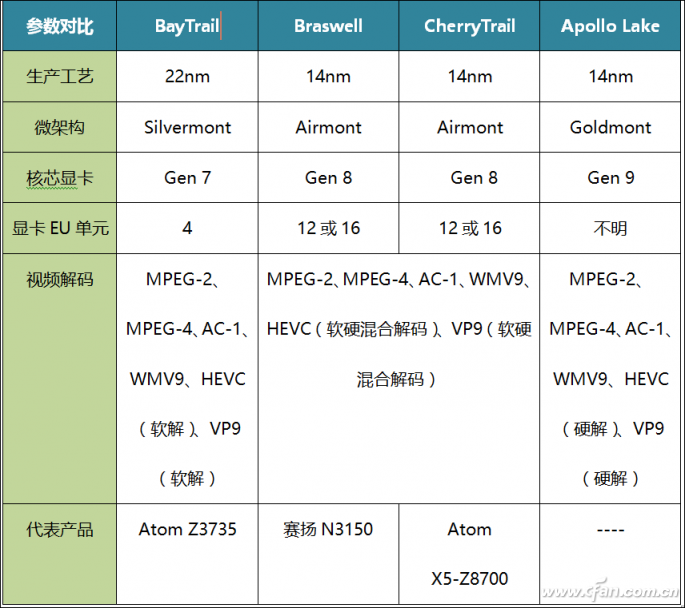Click the ---- cell under Apollo Lake
685x608 pixels.
(x=610, y=554)
